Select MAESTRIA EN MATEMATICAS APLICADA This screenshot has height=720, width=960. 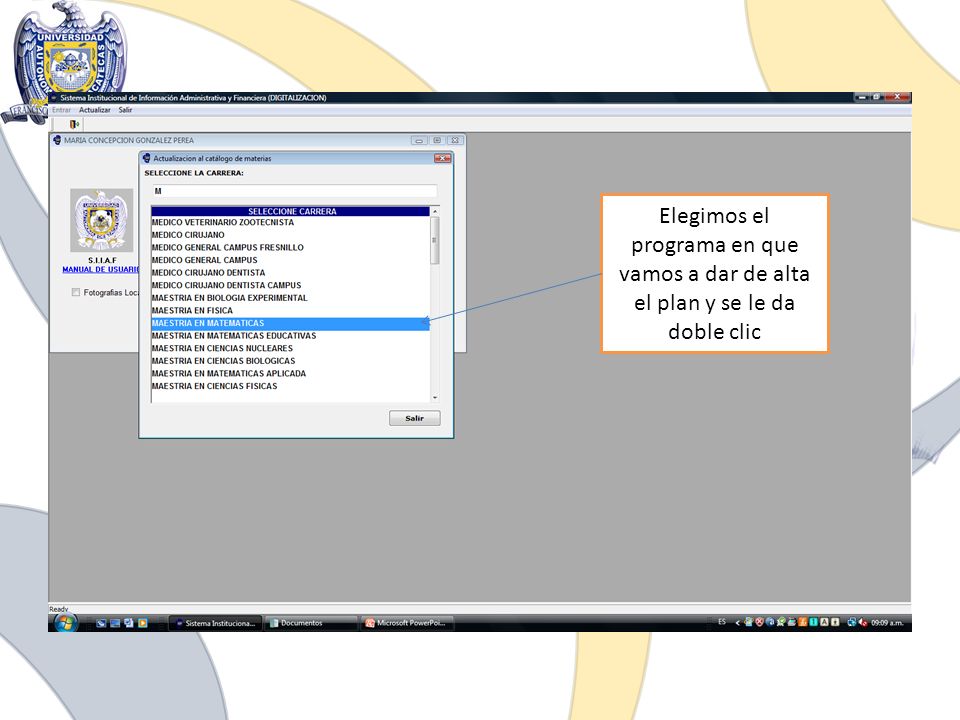point(291,373)
